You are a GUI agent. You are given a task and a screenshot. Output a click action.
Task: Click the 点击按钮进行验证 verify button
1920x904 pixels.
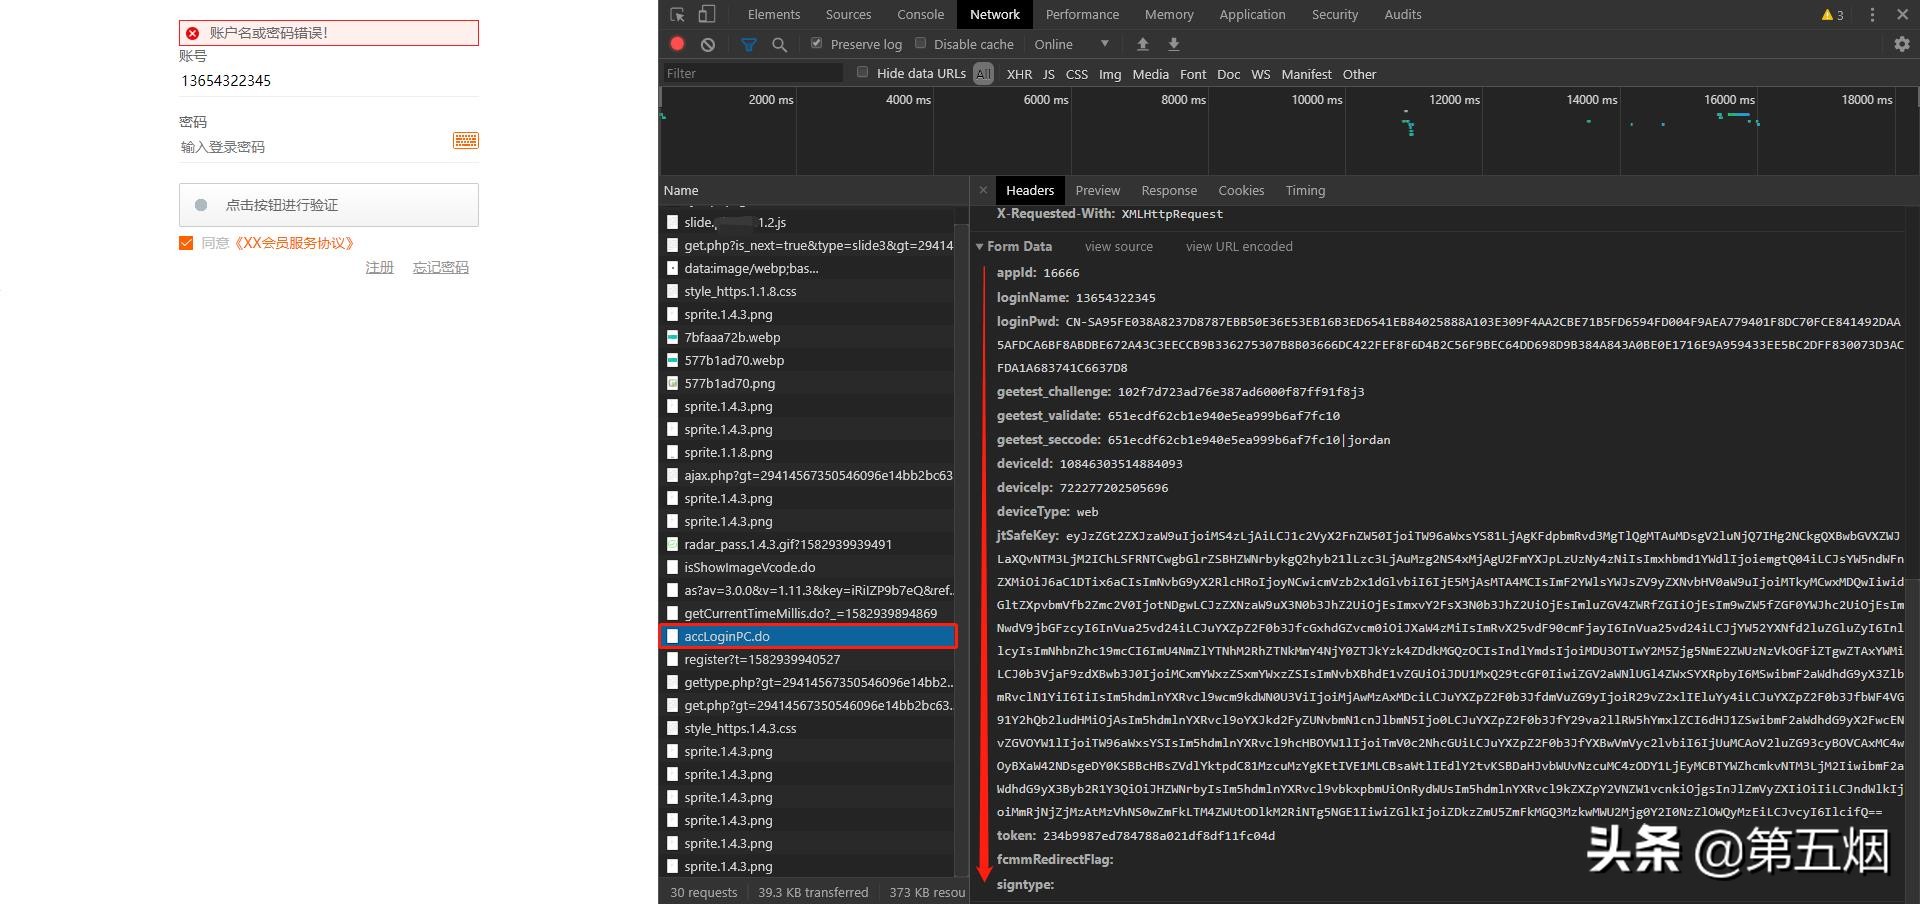[329, 205]
